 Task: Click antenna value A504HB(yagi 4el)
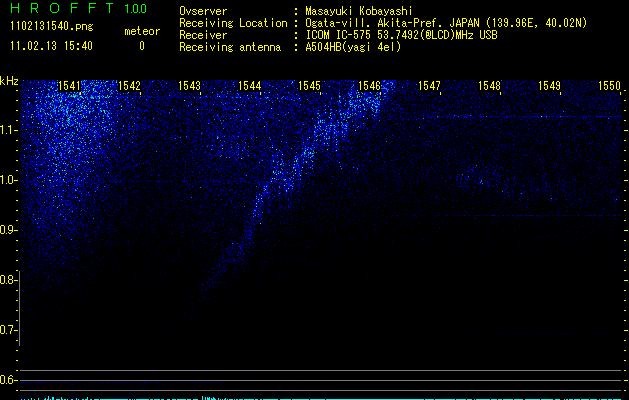353,47
